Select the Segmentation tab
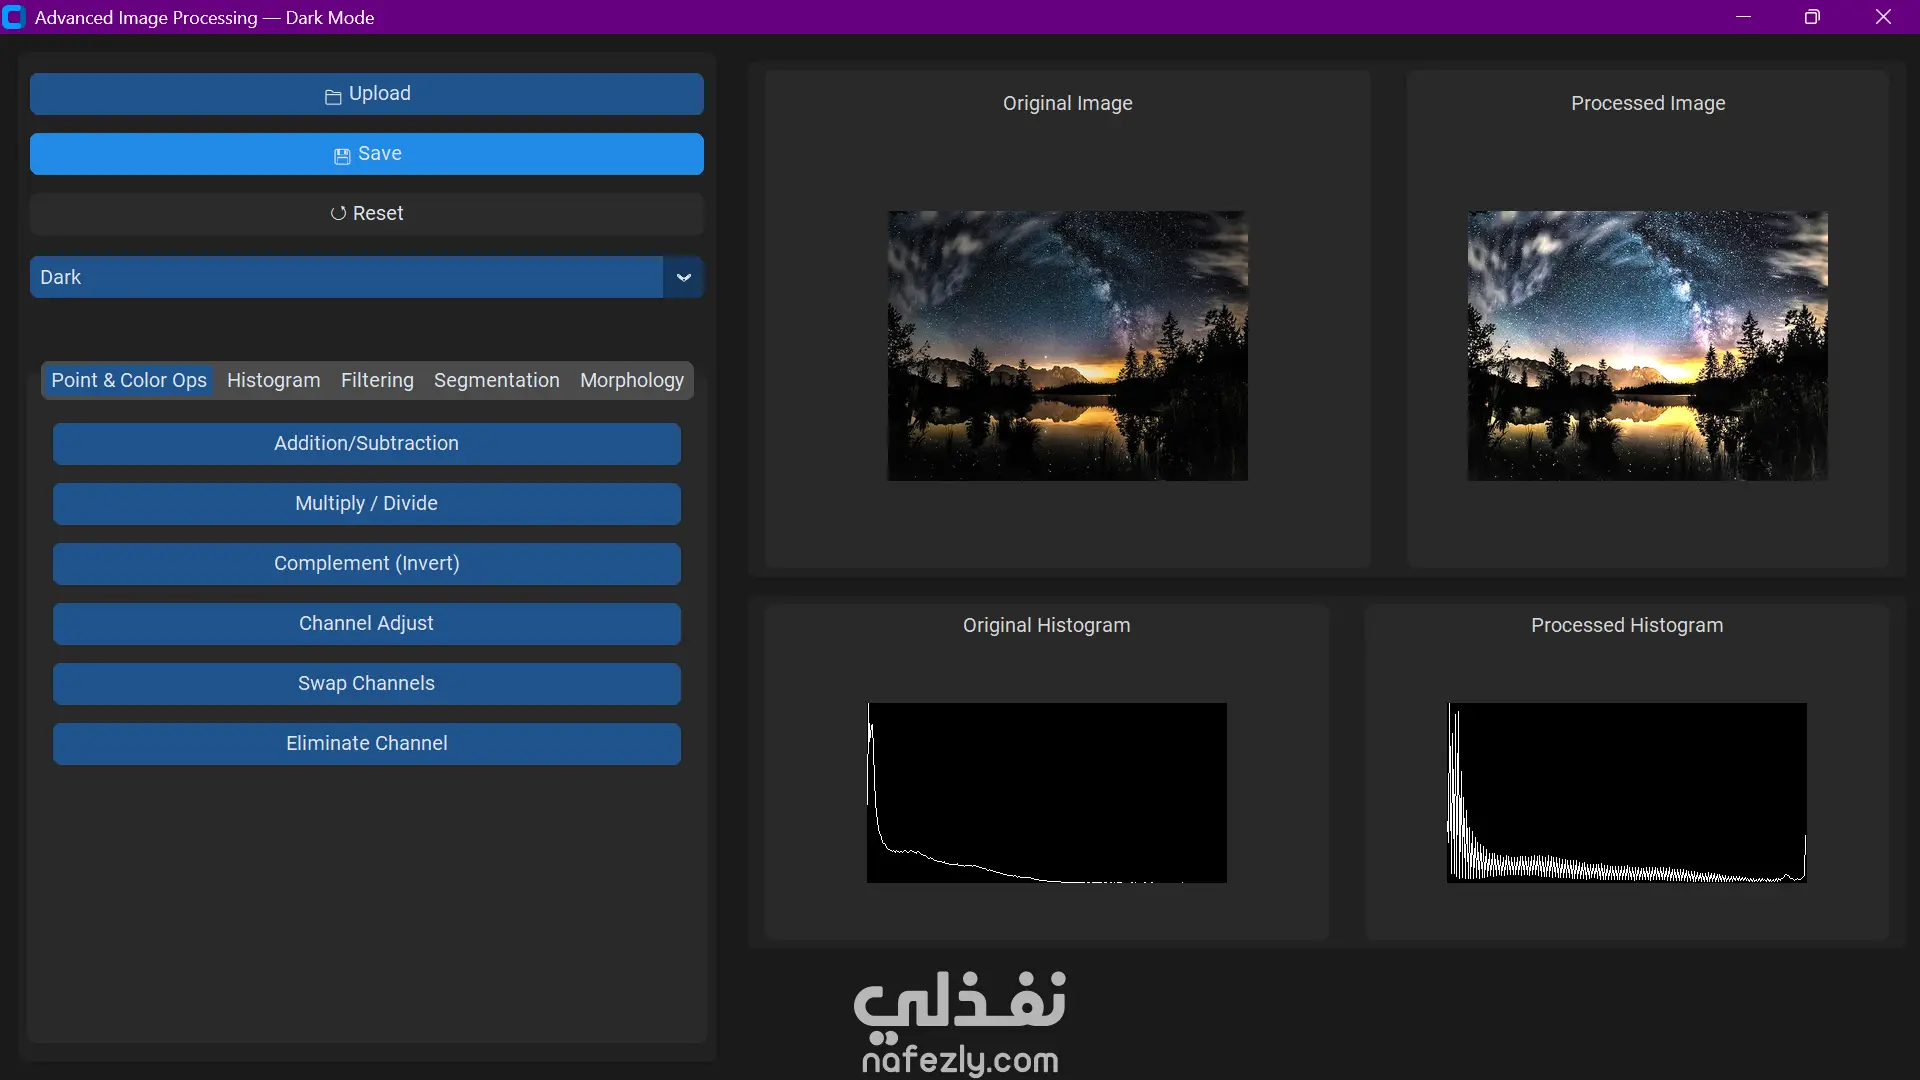Image resolution: width=1920 pixels, height=1080 pixels. (x=496, y=381)
